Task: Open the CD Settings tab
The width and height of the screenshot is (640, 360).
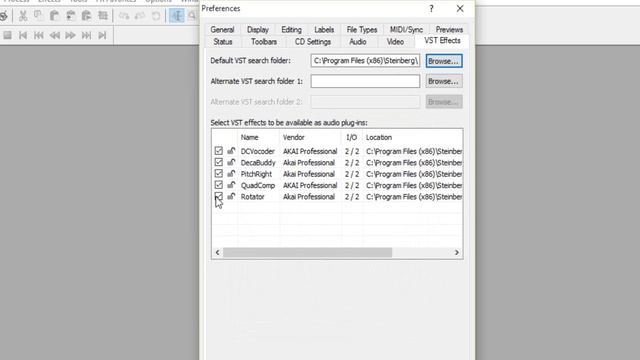Action: point(313,42)
